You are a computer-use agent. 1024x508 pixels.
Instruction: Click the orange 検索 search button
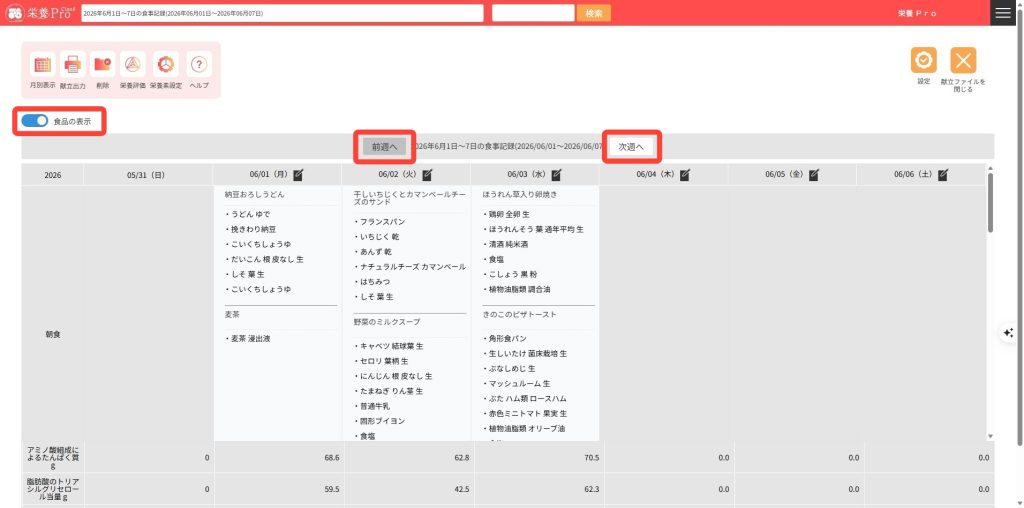tap(594, 13)
